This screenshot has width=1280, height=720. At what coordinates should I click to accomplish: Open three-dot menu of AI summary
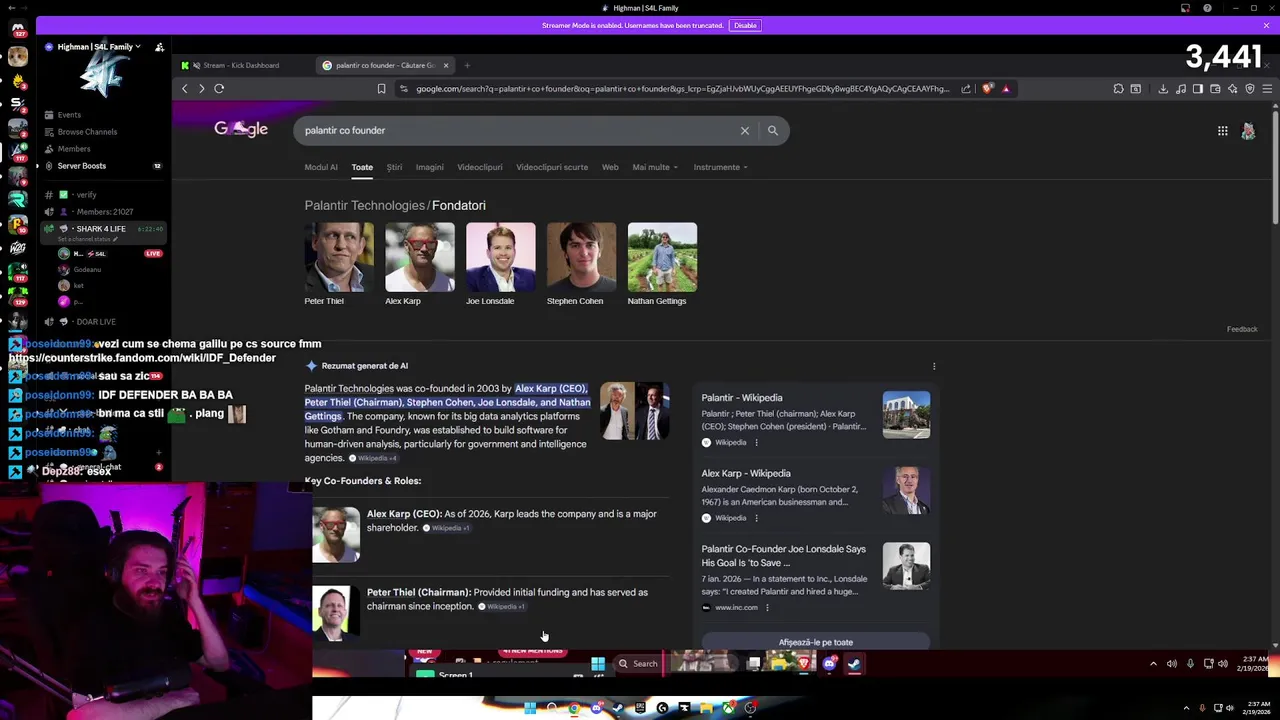tap(934, 366)
